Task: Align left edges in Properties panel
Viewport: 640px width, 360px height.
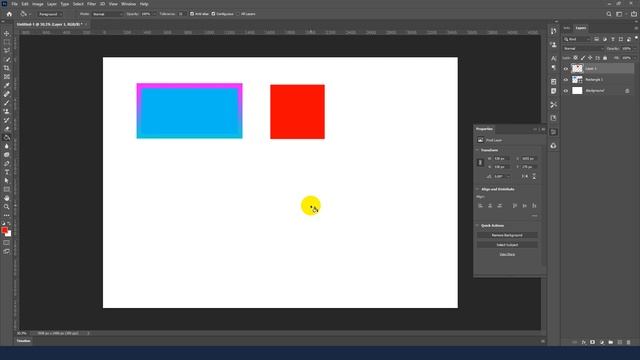Action: (x=480, y=206)
